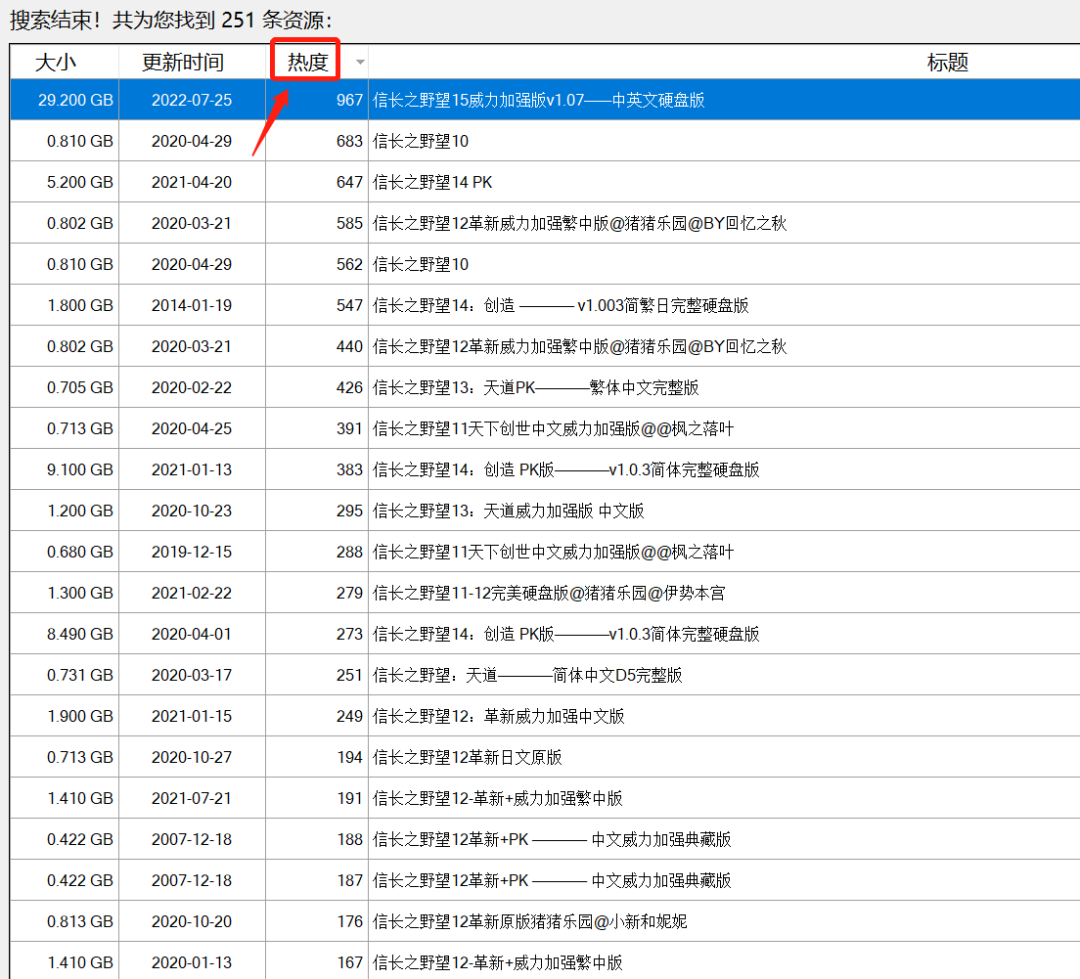Image resolution: width=1080 pixels, height=979 pixels.
Task: Select the 信长之野望10 row with heat 562
Action: point(545,265)
